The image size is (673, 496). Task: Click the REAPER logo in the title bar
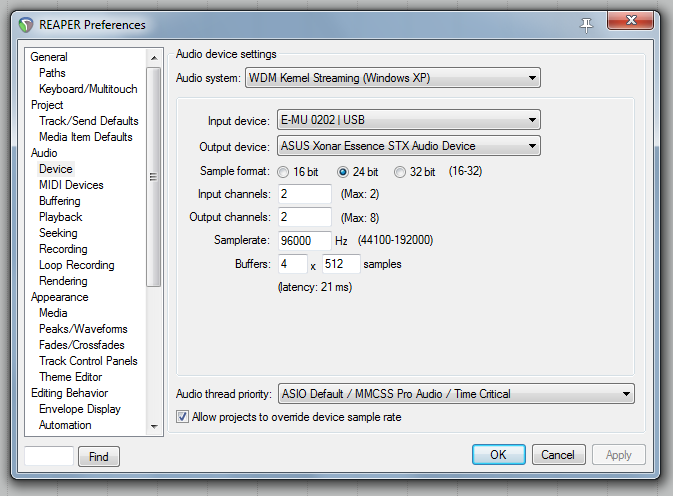26,25
